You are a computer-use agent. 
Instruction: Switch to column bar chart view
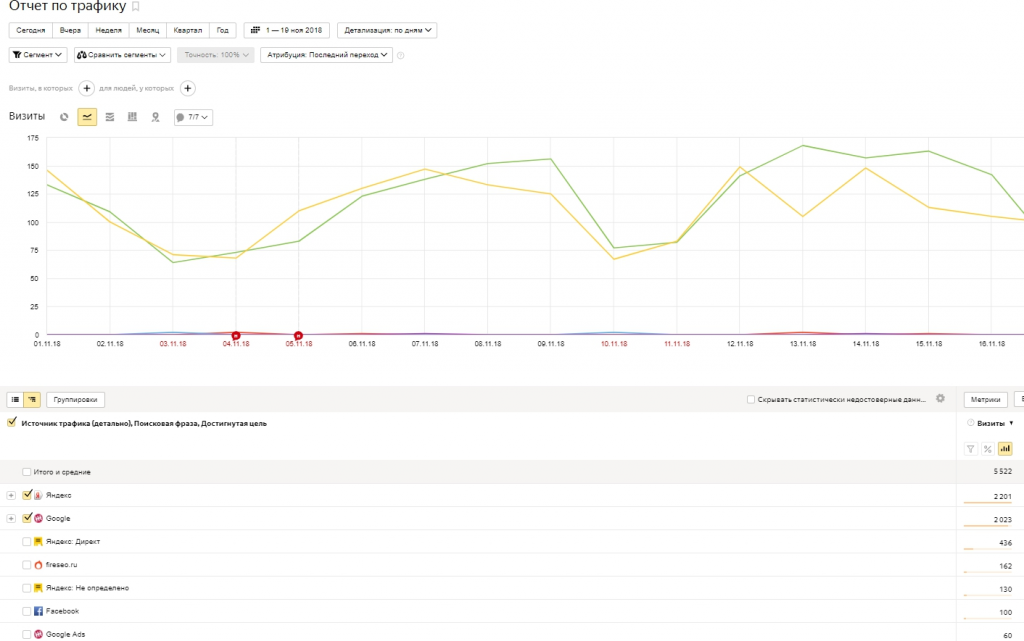pyautogui.click(x=132, y=117)
